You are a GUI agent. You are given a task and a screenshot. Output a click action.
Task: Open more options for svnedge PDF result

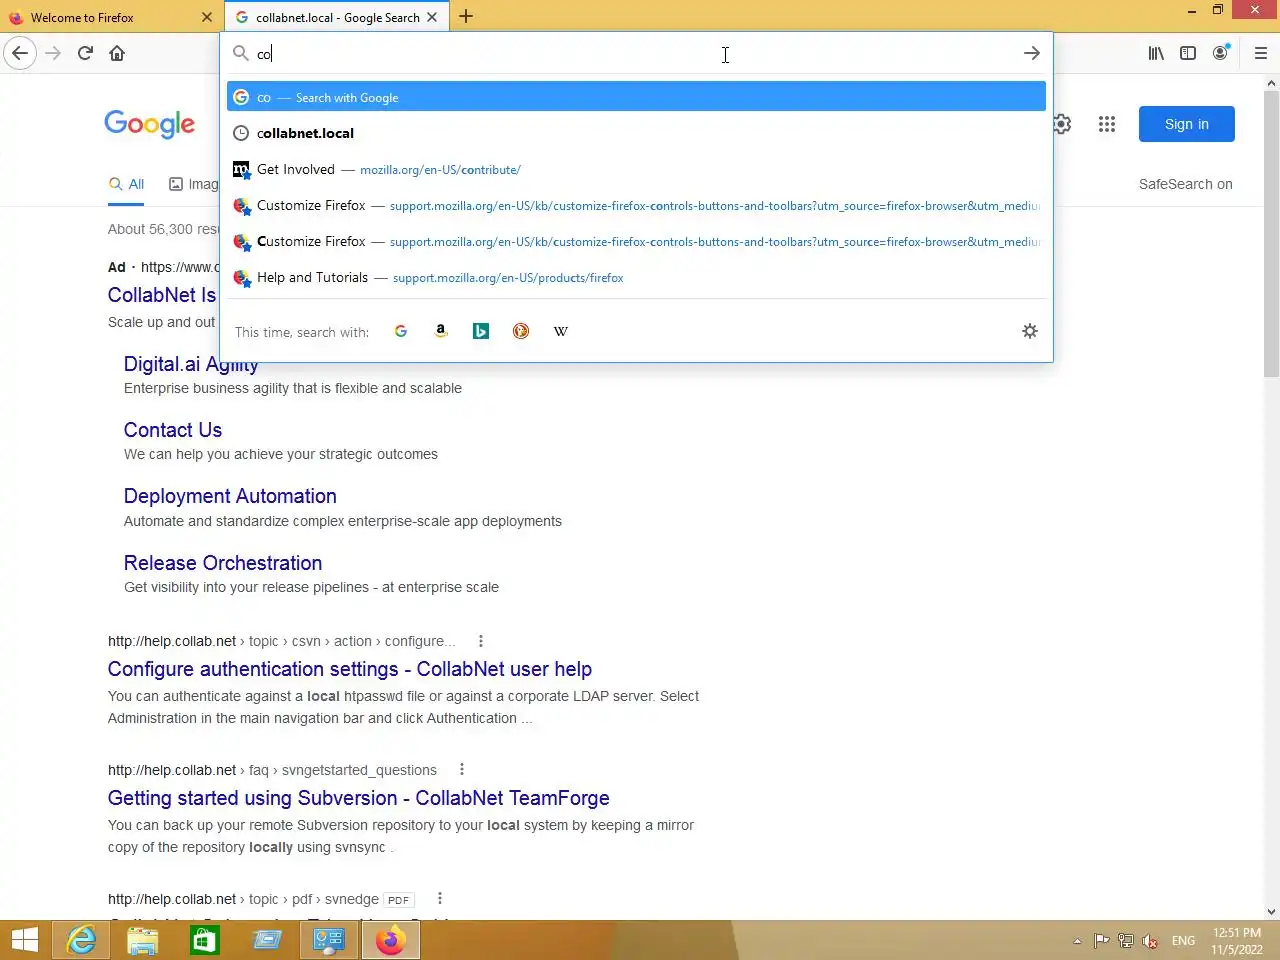tap(440, 898)
